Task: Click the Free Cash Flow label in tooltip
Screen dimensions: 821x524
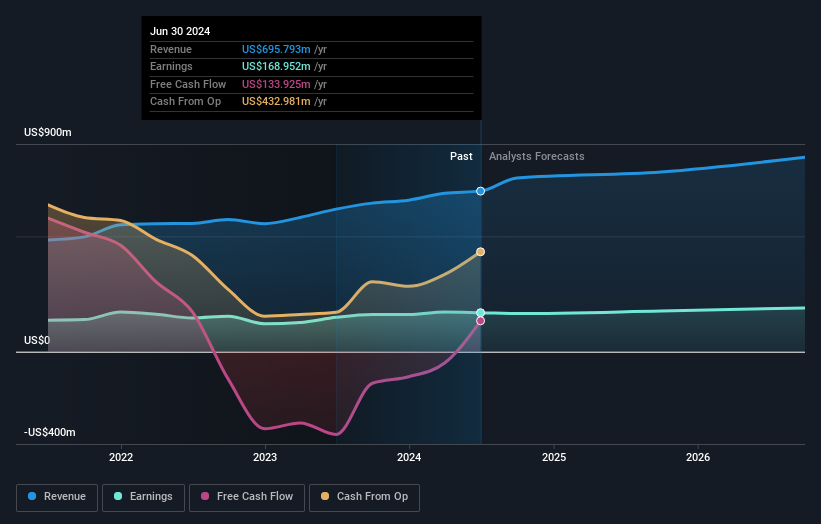Action: tap(188, 84)
